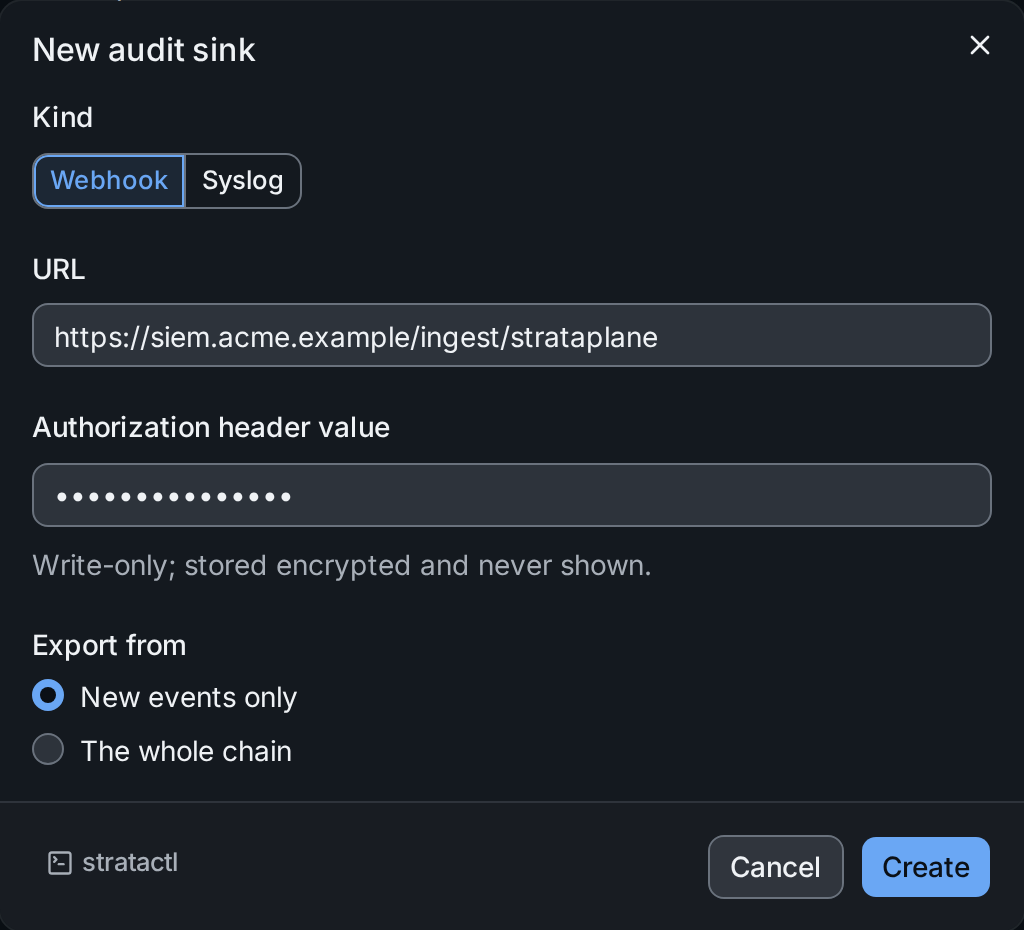Select the Webhook kind option

(x=109, y=181)
